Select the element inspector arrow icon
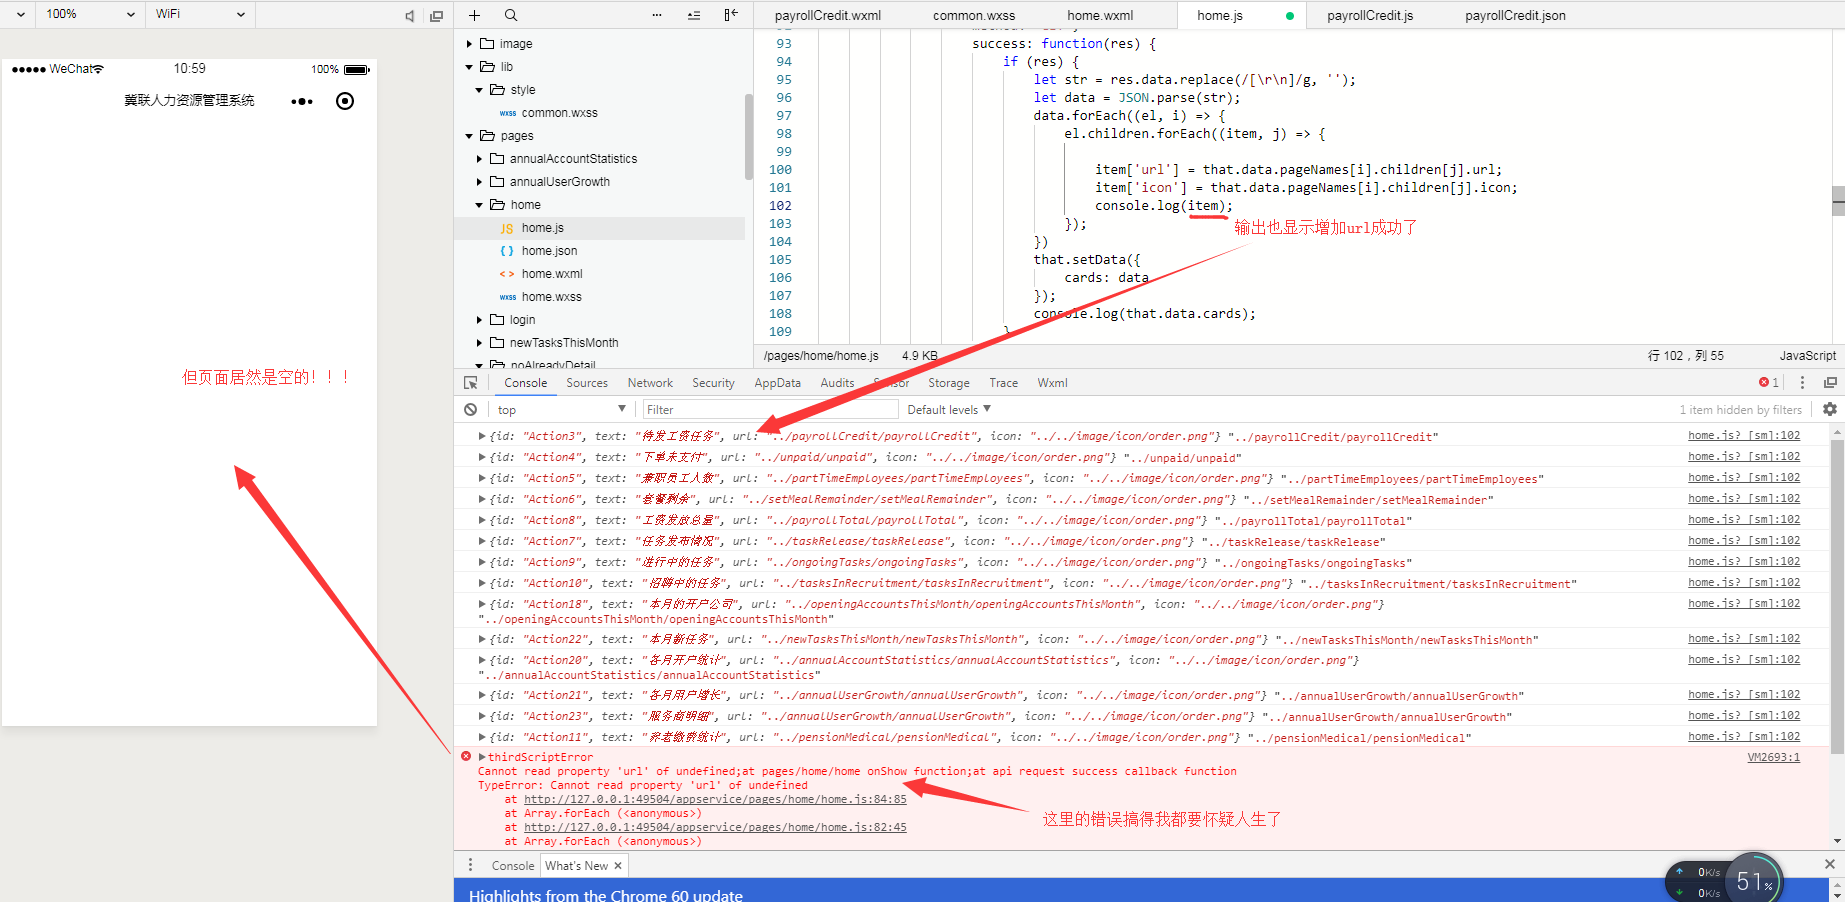 click(x=470, y=382)
